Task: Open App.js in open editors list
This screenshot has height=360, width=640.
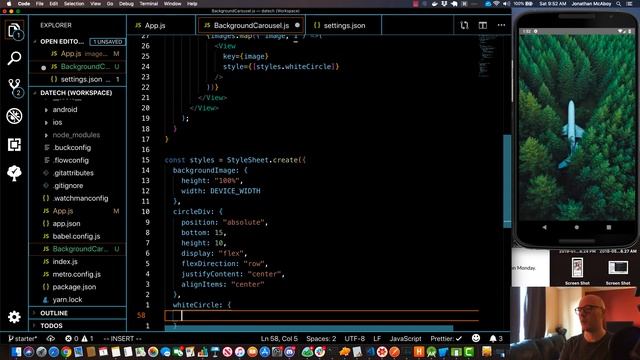Action: 78,53
